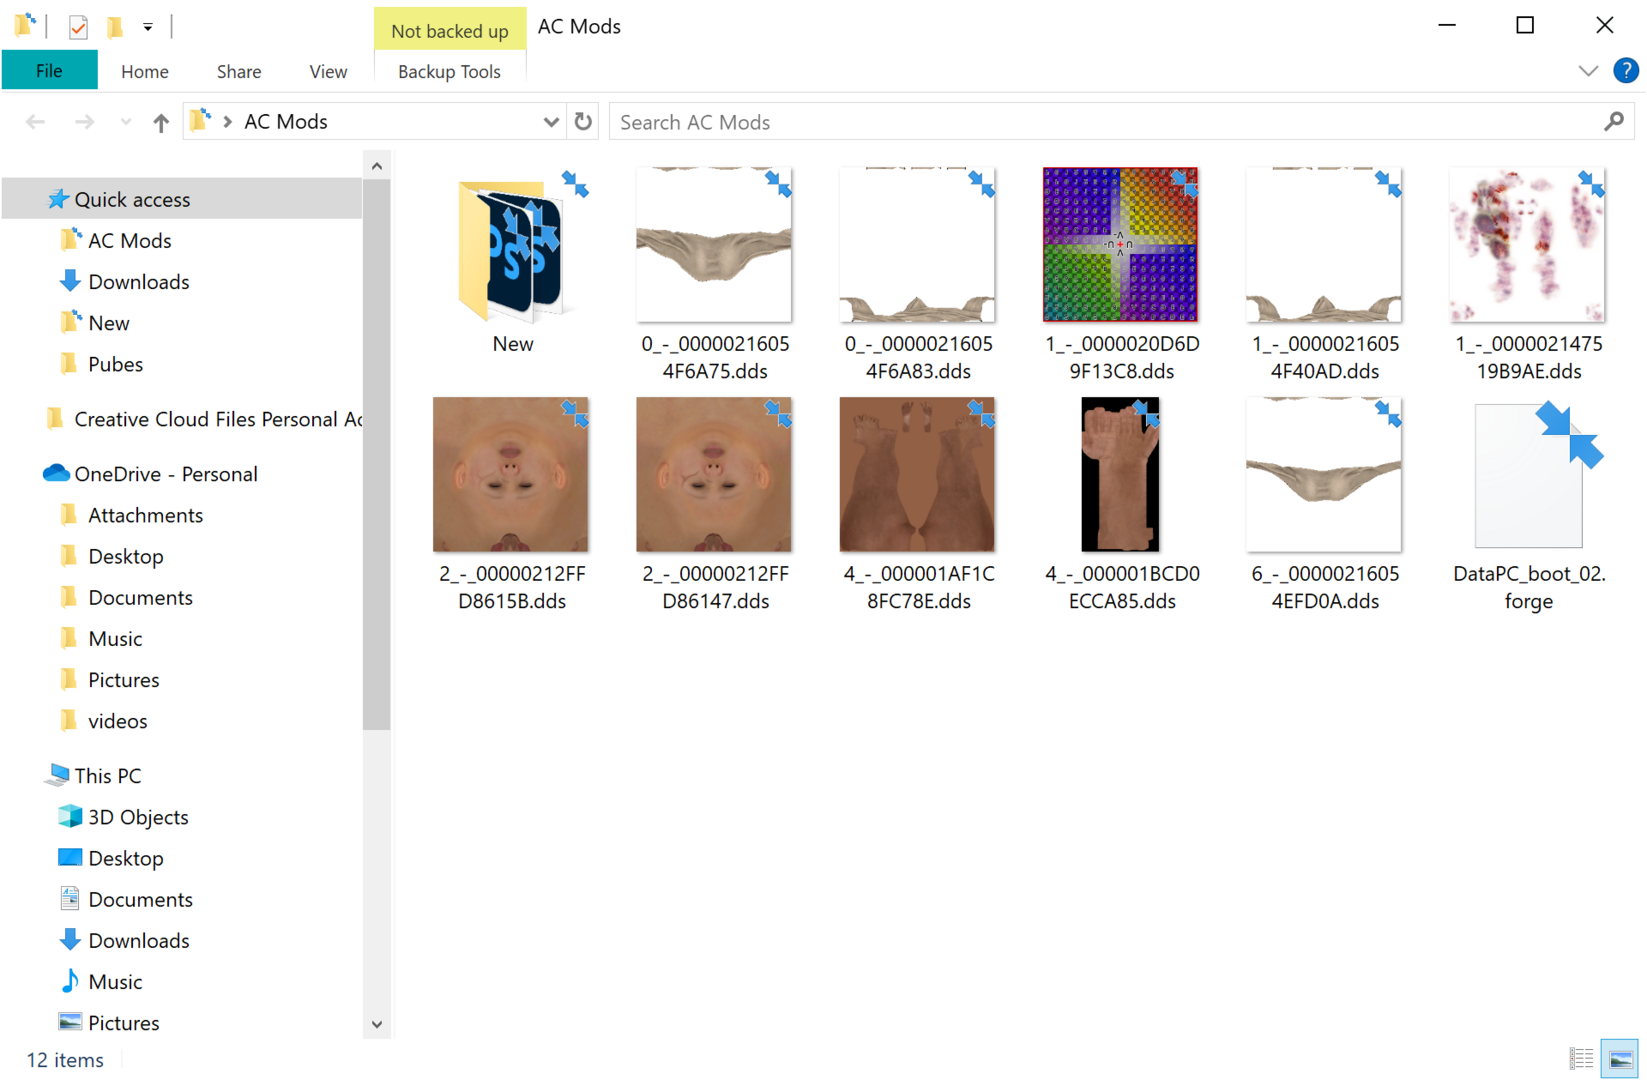Click the Properties icon in quick access toolbar
Screen dimensions: 1647x1080
click(78, 27)
